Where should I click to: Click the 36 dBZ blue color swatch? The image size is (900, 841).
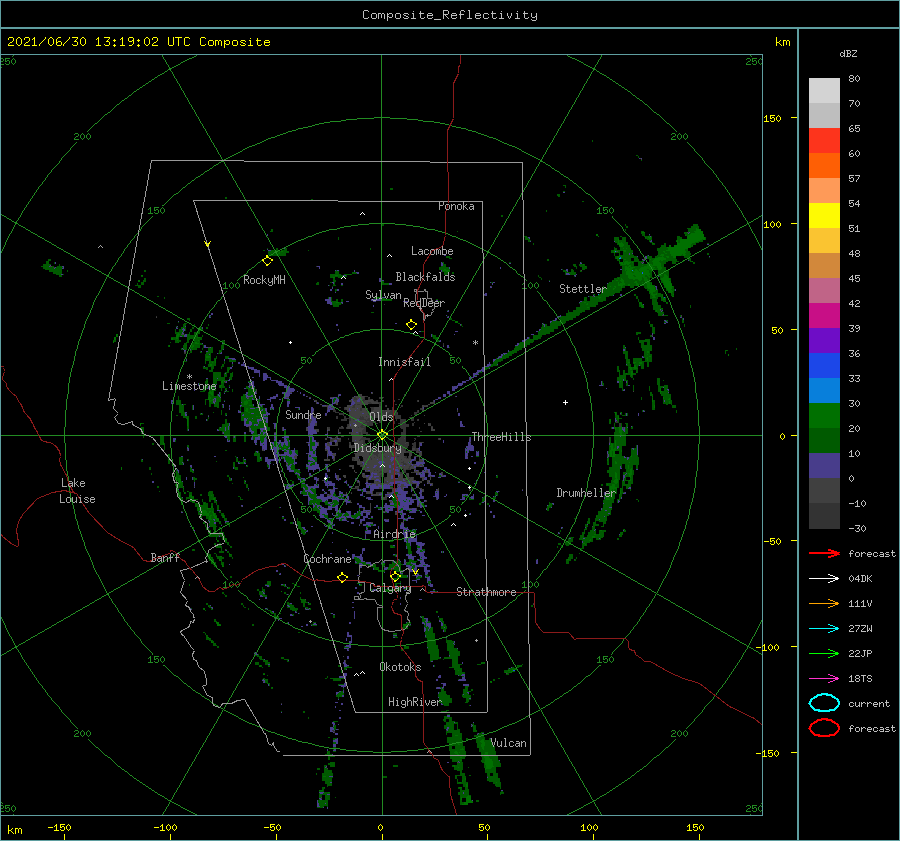[x=824, y=366]
